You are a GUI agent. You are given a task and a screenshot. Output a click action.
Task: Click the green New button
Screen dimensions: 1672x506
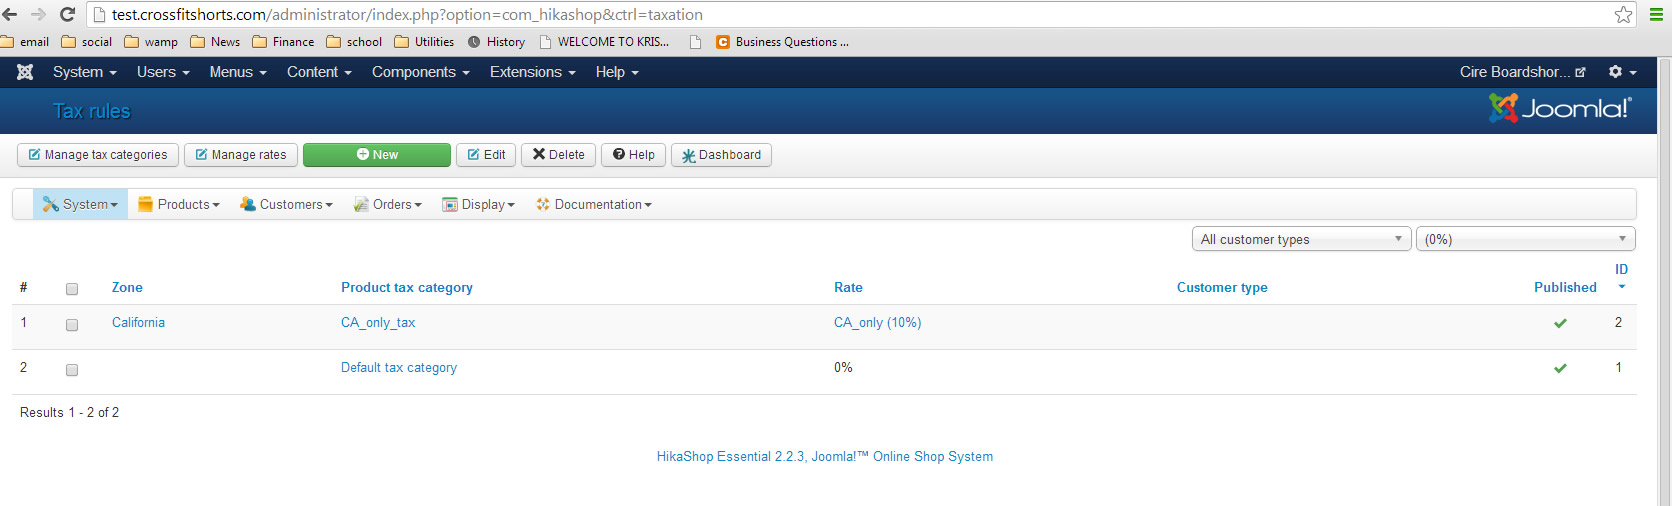coord(377,155)
